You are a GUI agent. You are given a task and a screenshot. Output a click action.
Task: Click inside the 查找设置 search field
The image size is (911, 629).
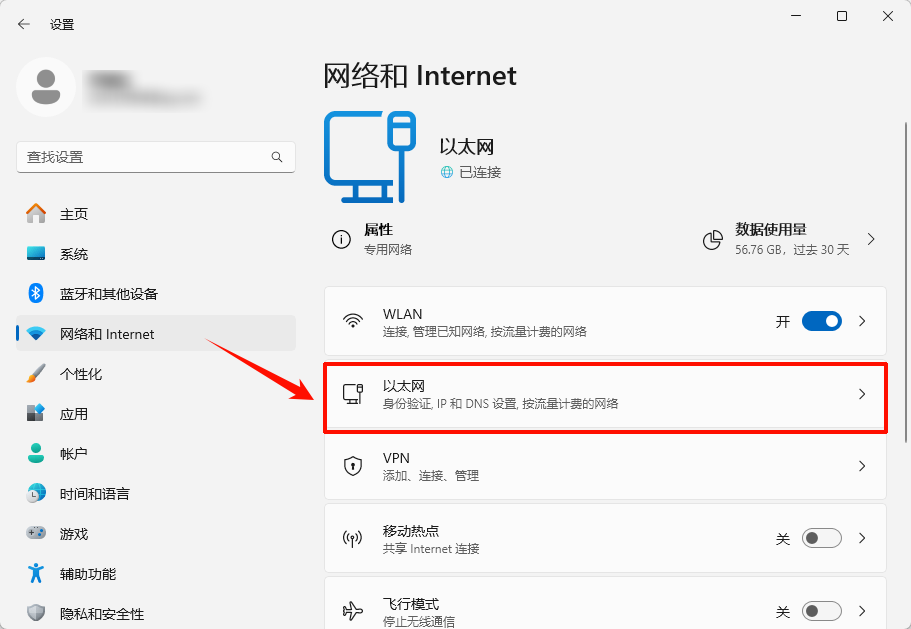click(x=155, y=157)
